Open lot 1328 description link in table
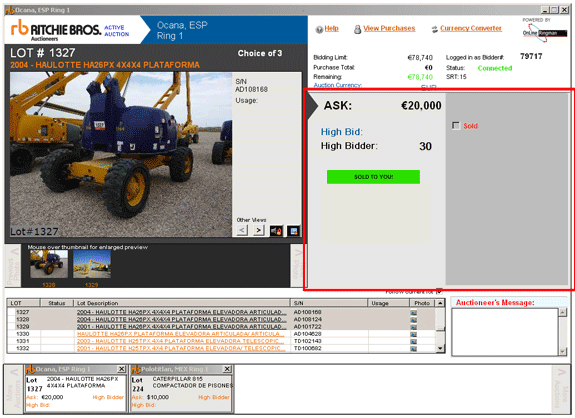The width and height of the screenshot is (575, 418). pos(181,320)
